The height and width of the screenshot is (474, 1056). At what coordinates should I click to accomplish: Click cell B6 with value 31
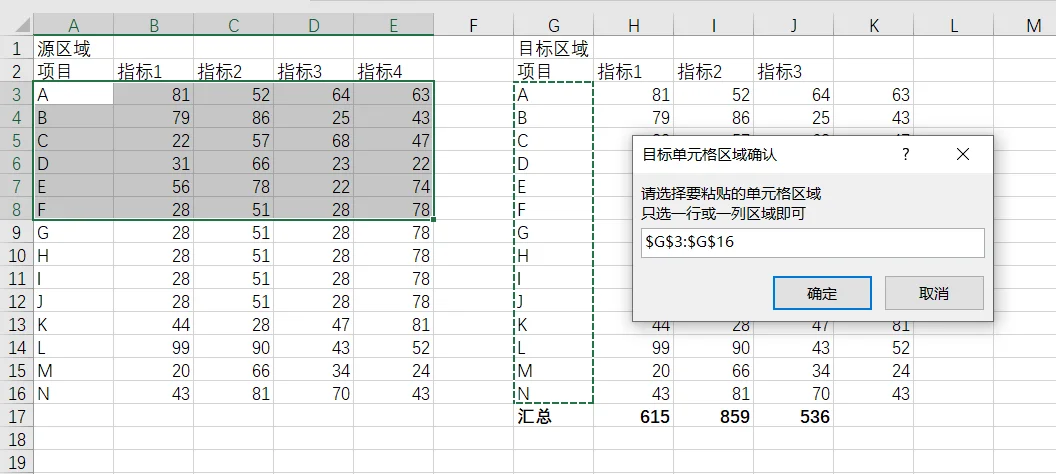pyautogui.click(x=154, y=164)
